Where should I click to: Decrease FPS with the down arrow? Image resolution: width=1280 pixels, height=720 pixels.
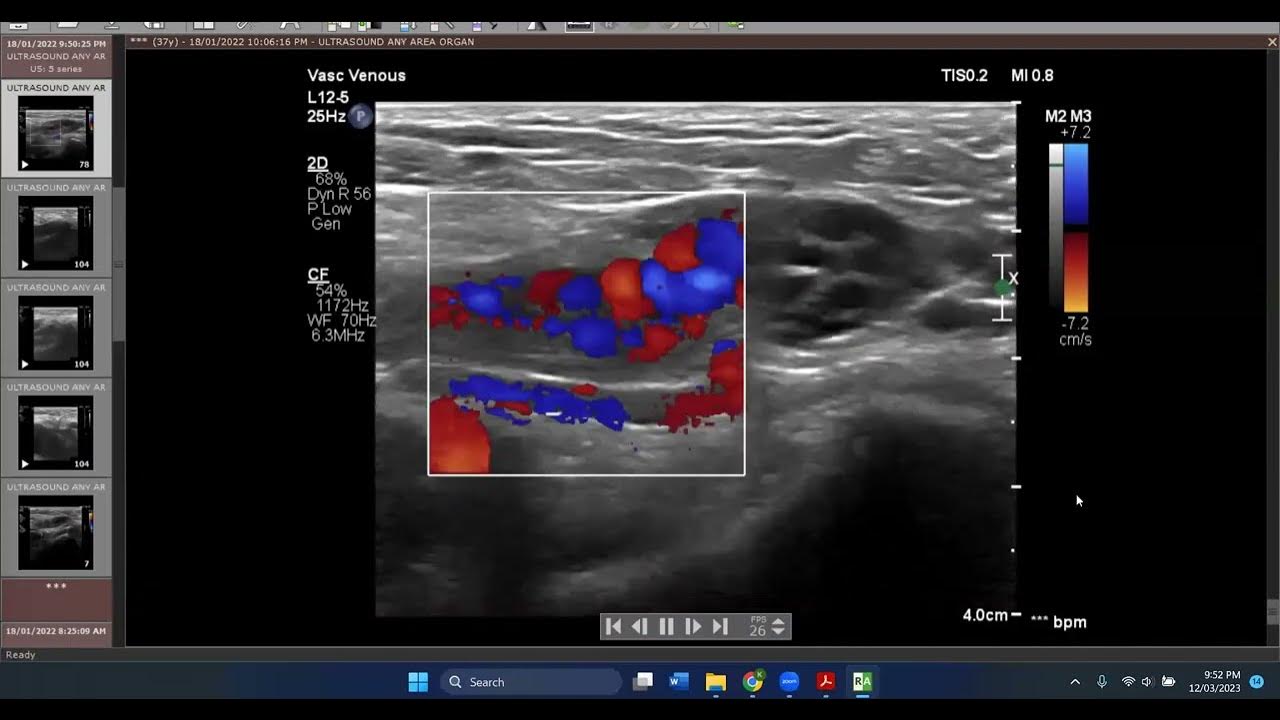(x=778, y=633)
